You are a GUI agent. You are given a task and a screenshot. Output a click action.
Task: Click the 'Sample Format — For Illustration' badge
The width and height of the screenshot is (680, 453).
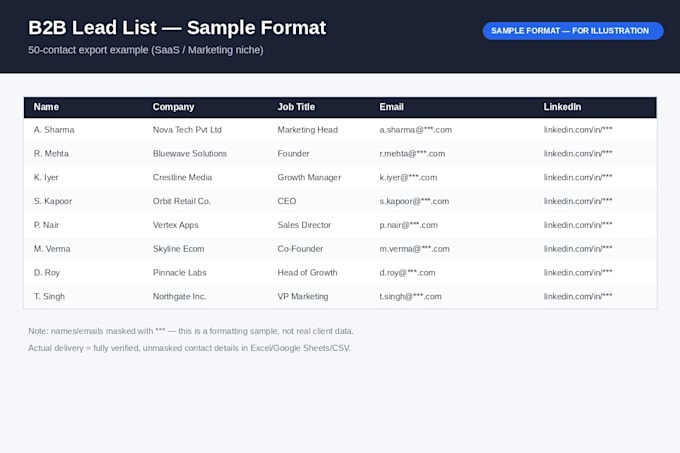[573, 31]
